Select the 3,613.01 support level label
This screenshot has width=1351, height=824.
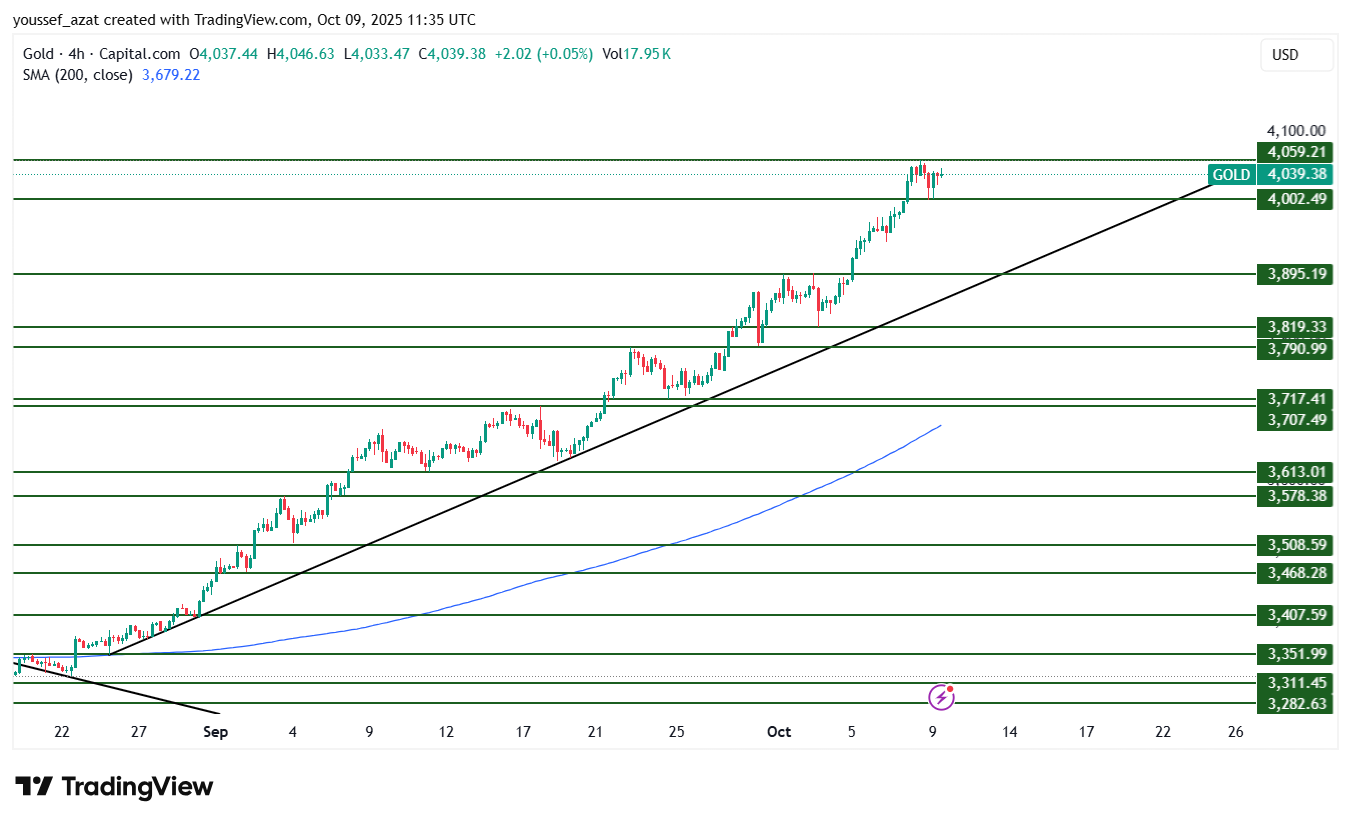click(1296, 472)
